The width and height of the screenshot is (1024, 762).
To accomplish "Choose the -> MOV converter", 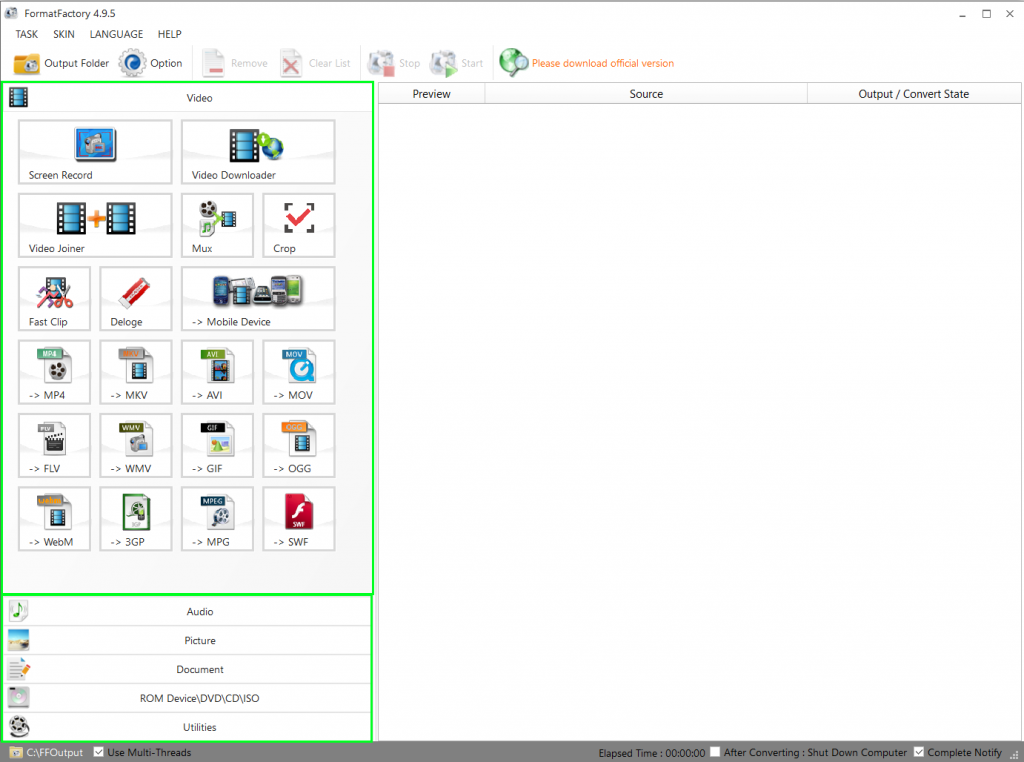I will 299,372.
